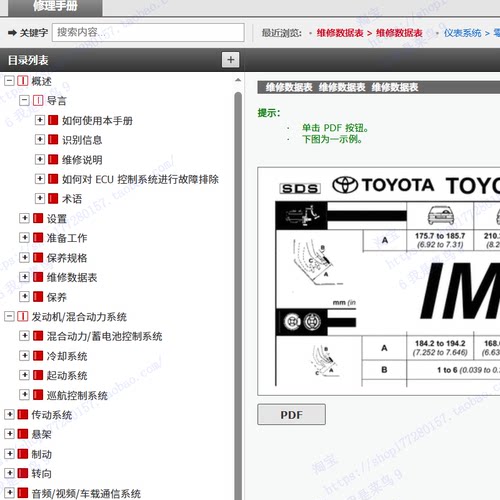Click red book icon beside 保养规格
This screenshot has height=500, width=500.
tap(38, 257)
